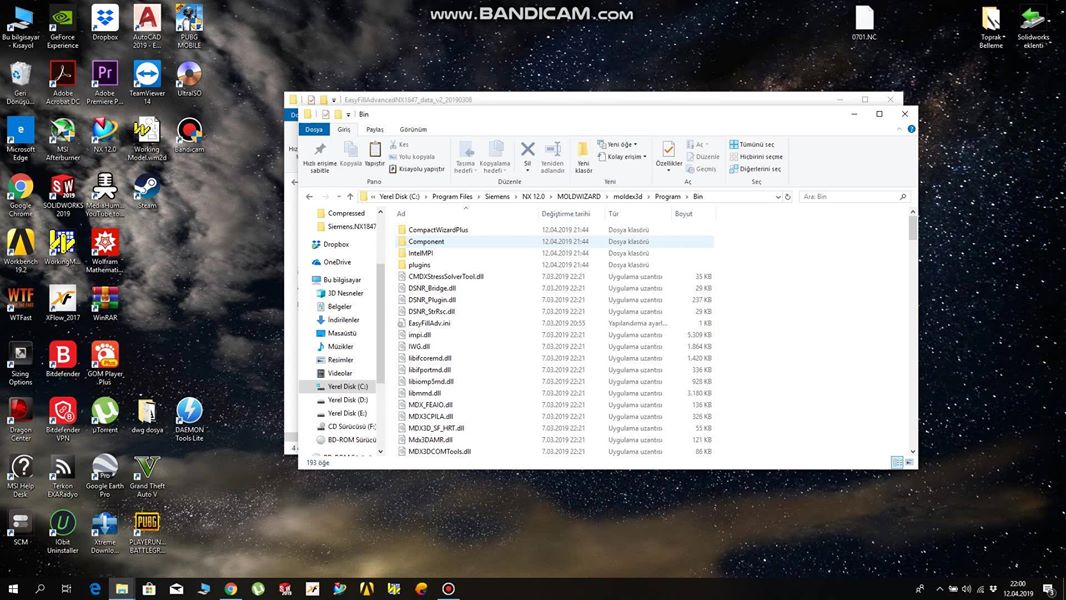Switch to the Giriş ribbon tab
The image size is (1066, 600).
pos(344,129)
